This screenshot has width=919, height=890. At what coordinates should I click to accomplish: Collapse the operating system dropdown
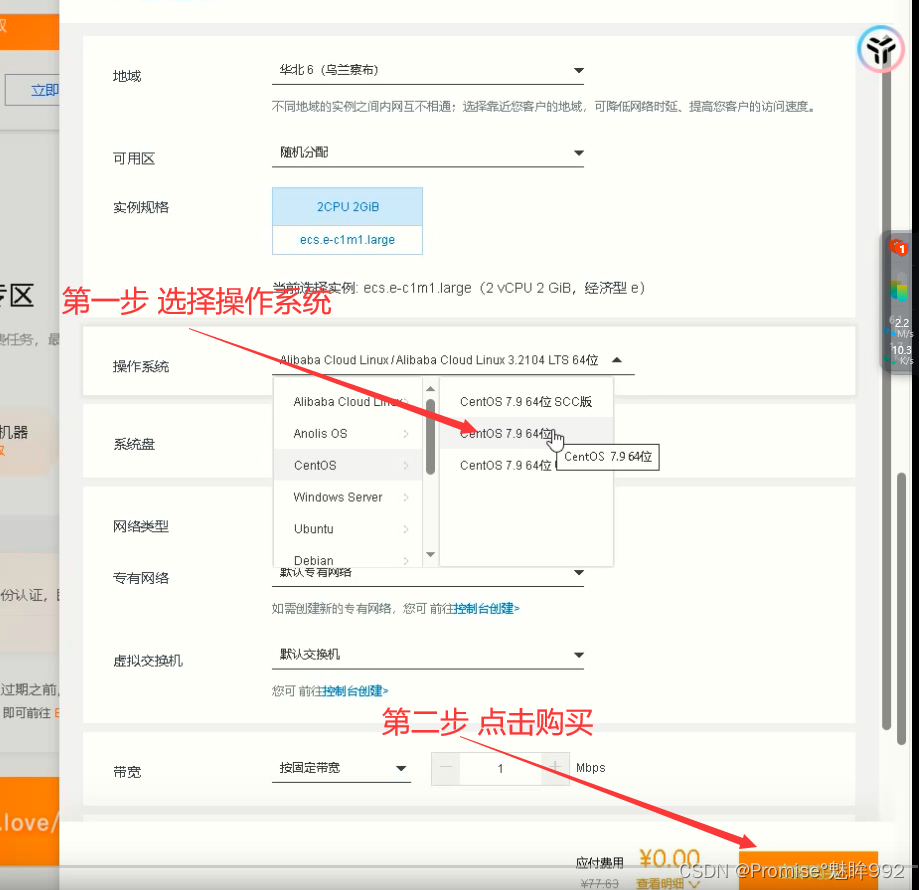(617, 360)
